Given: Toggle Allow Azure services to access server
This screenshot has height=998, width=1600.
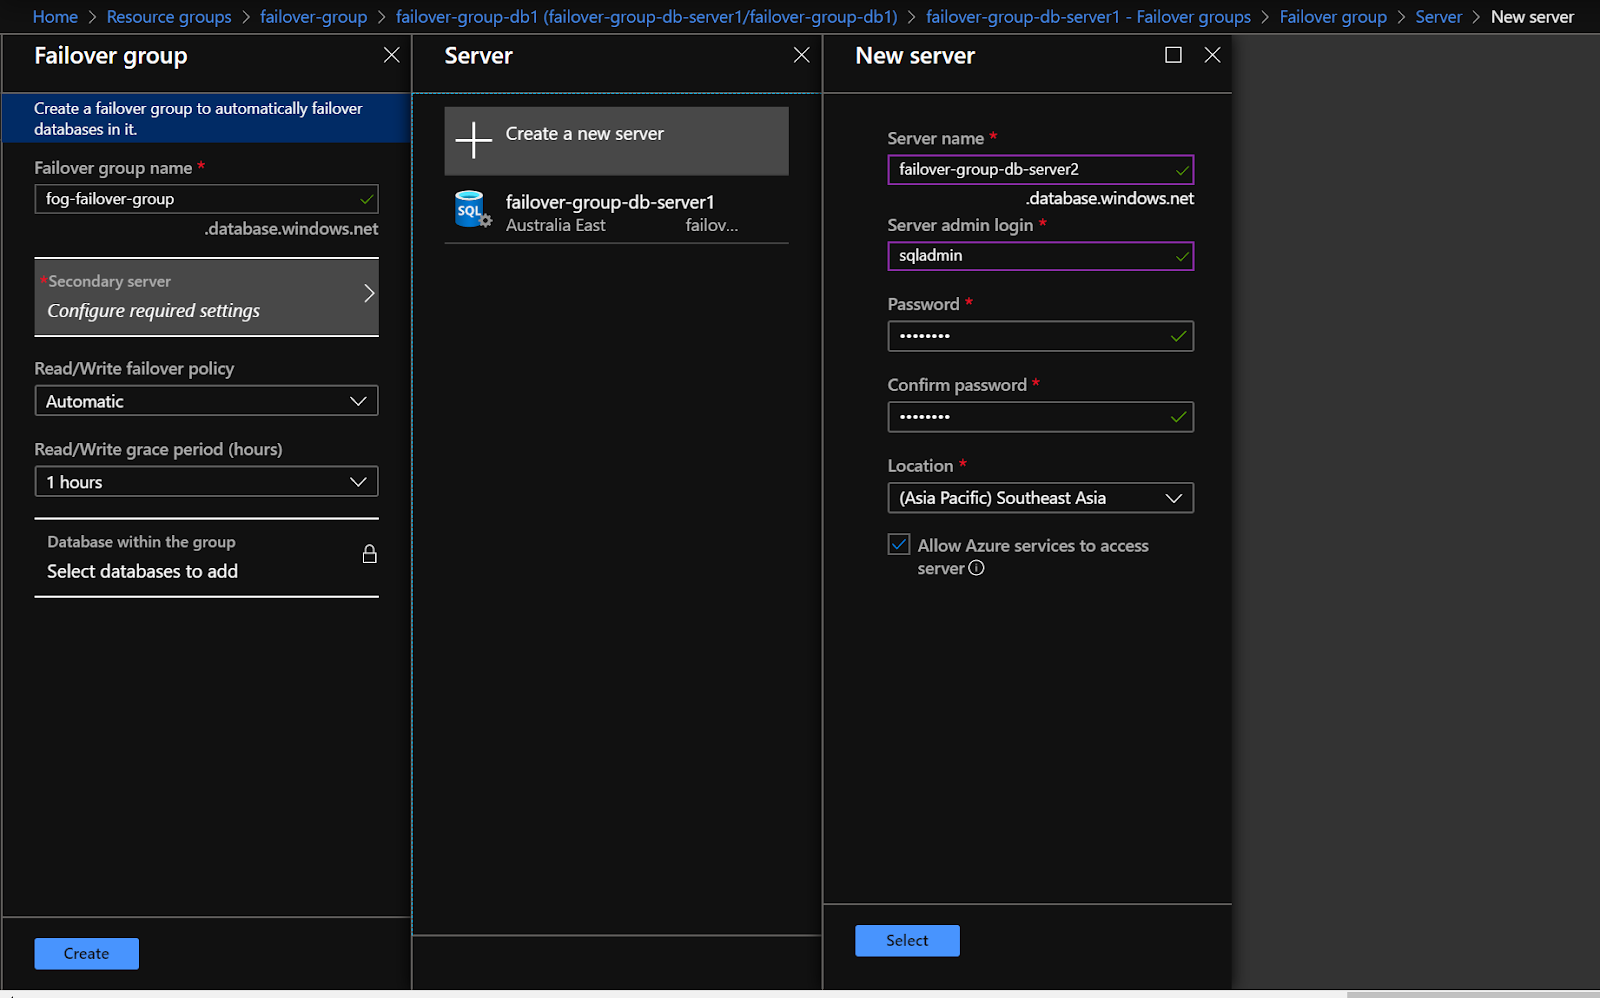Looking at the screenshot, I should (x=898, y=543).
